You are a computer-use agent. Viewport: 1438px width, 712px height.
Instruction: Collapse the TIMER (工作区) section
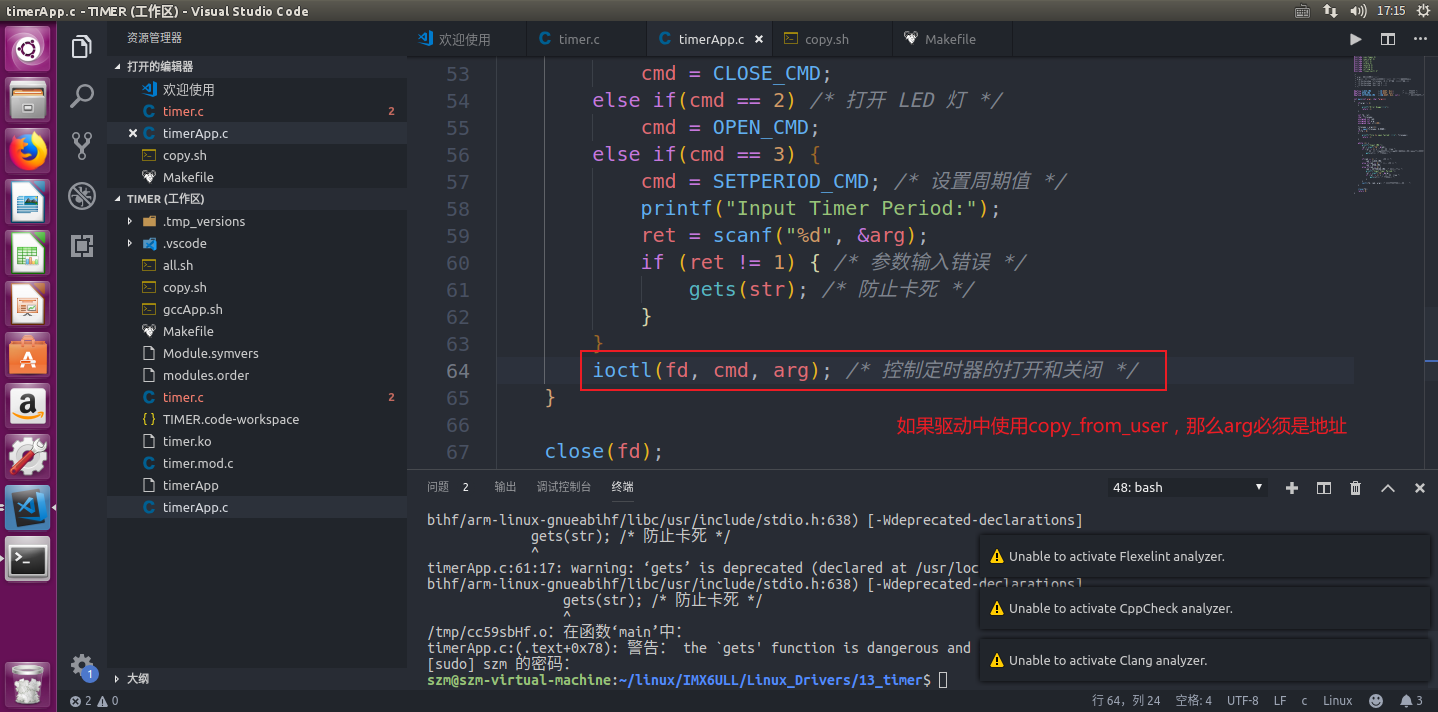[x=256, y=199]
